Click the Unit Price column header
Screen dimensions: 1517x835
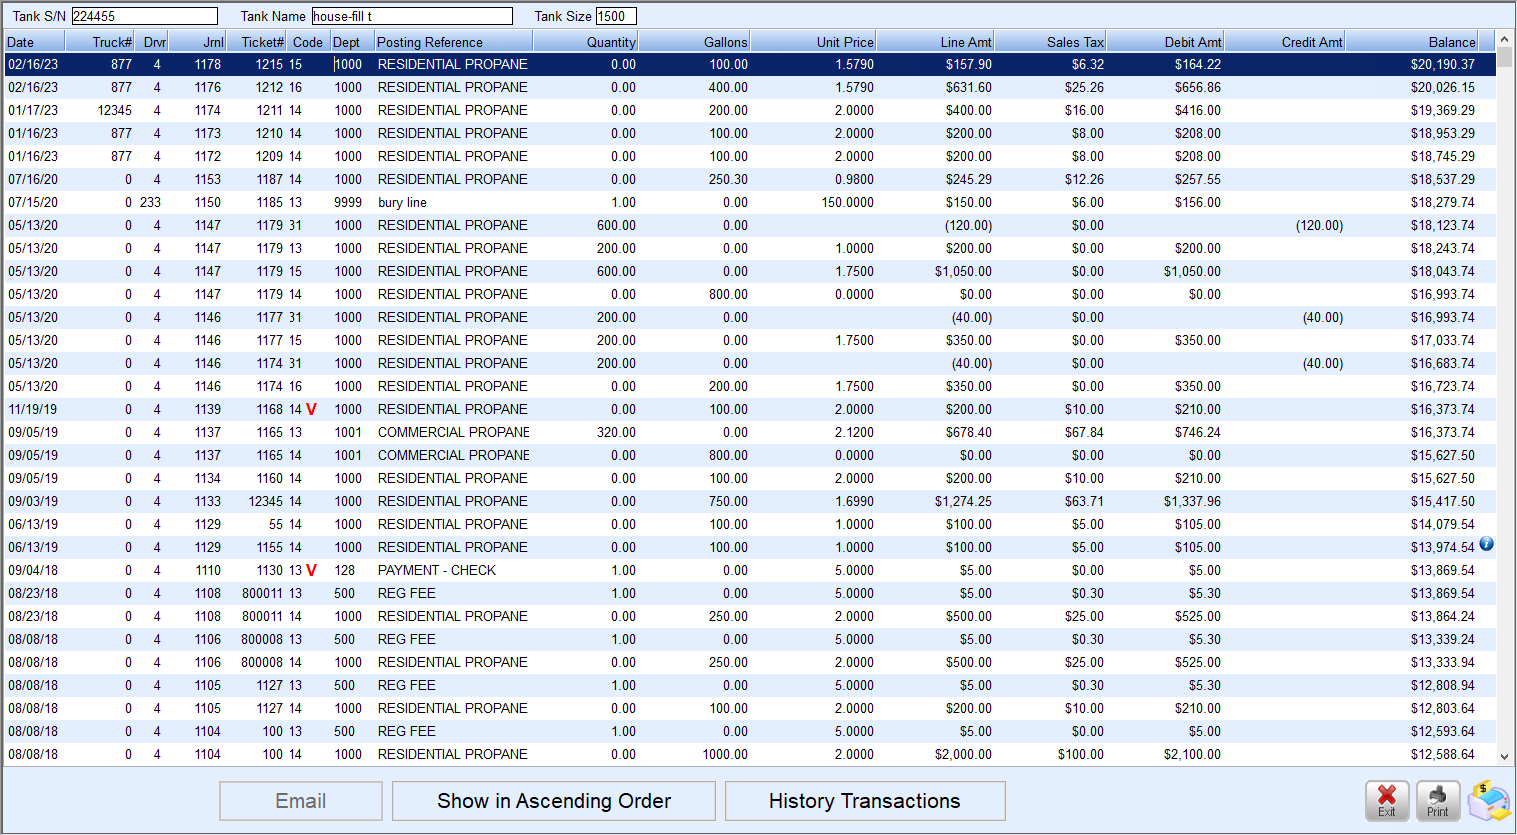point(813,42)
